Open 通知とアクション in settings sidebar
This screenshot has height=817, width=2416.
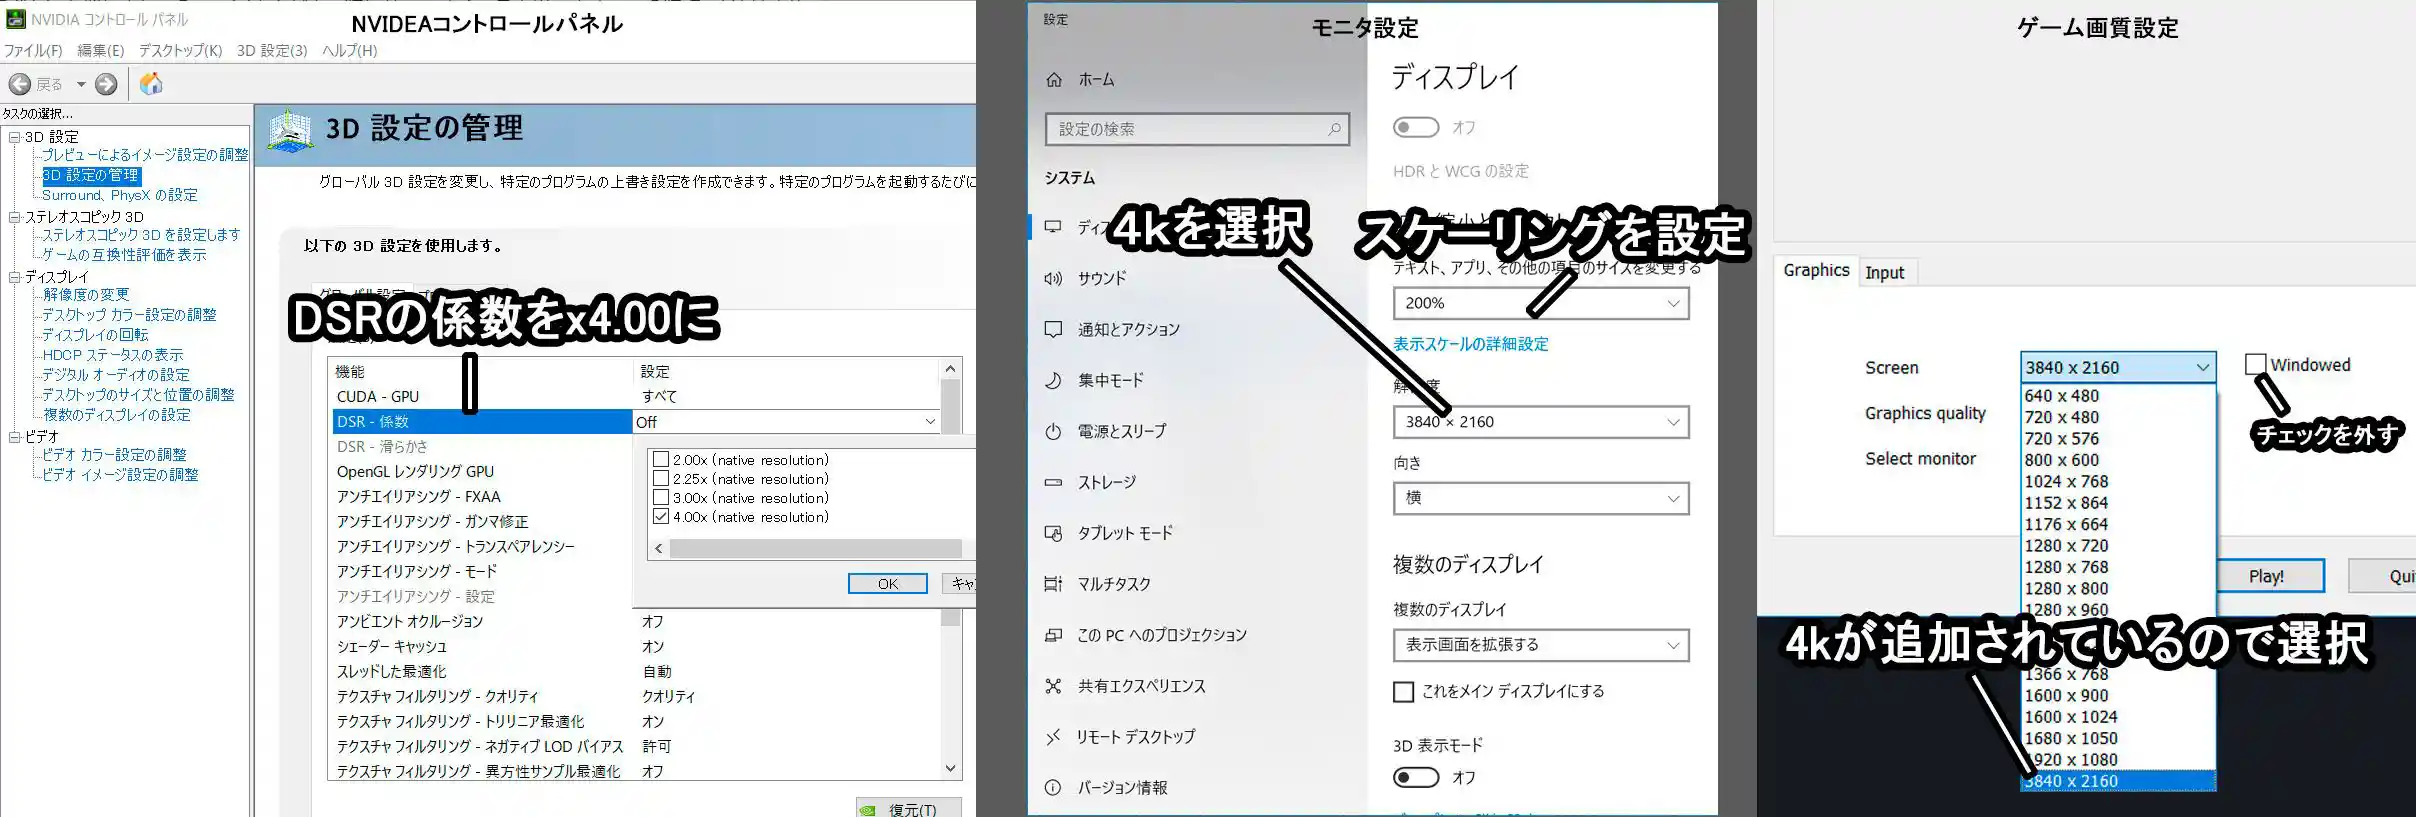click(x=1128, y=329)
